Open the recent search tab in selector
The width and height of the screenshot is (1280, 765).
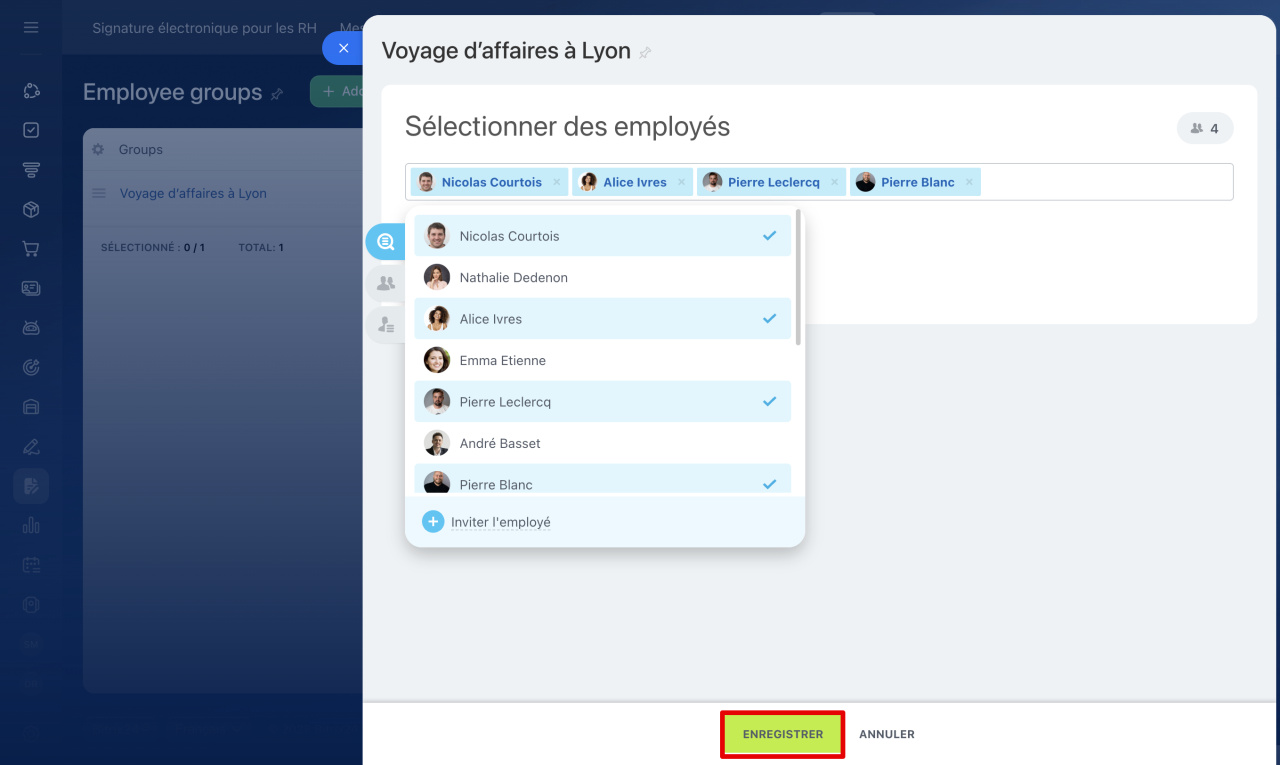(385, 242)
